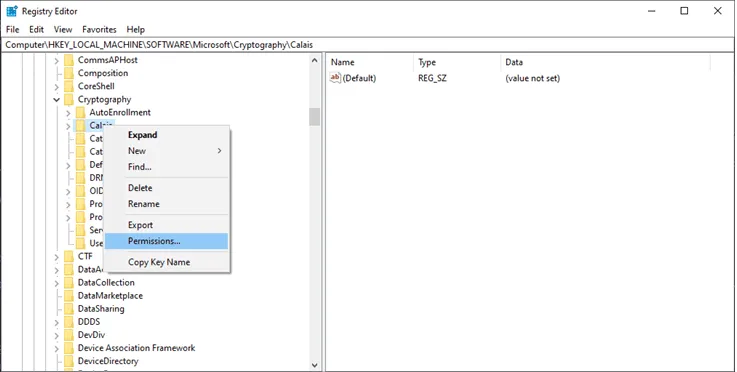This screenshot has width=737, height=372.
Task: Expand the DataCollection key
Action: click(56, 283)
